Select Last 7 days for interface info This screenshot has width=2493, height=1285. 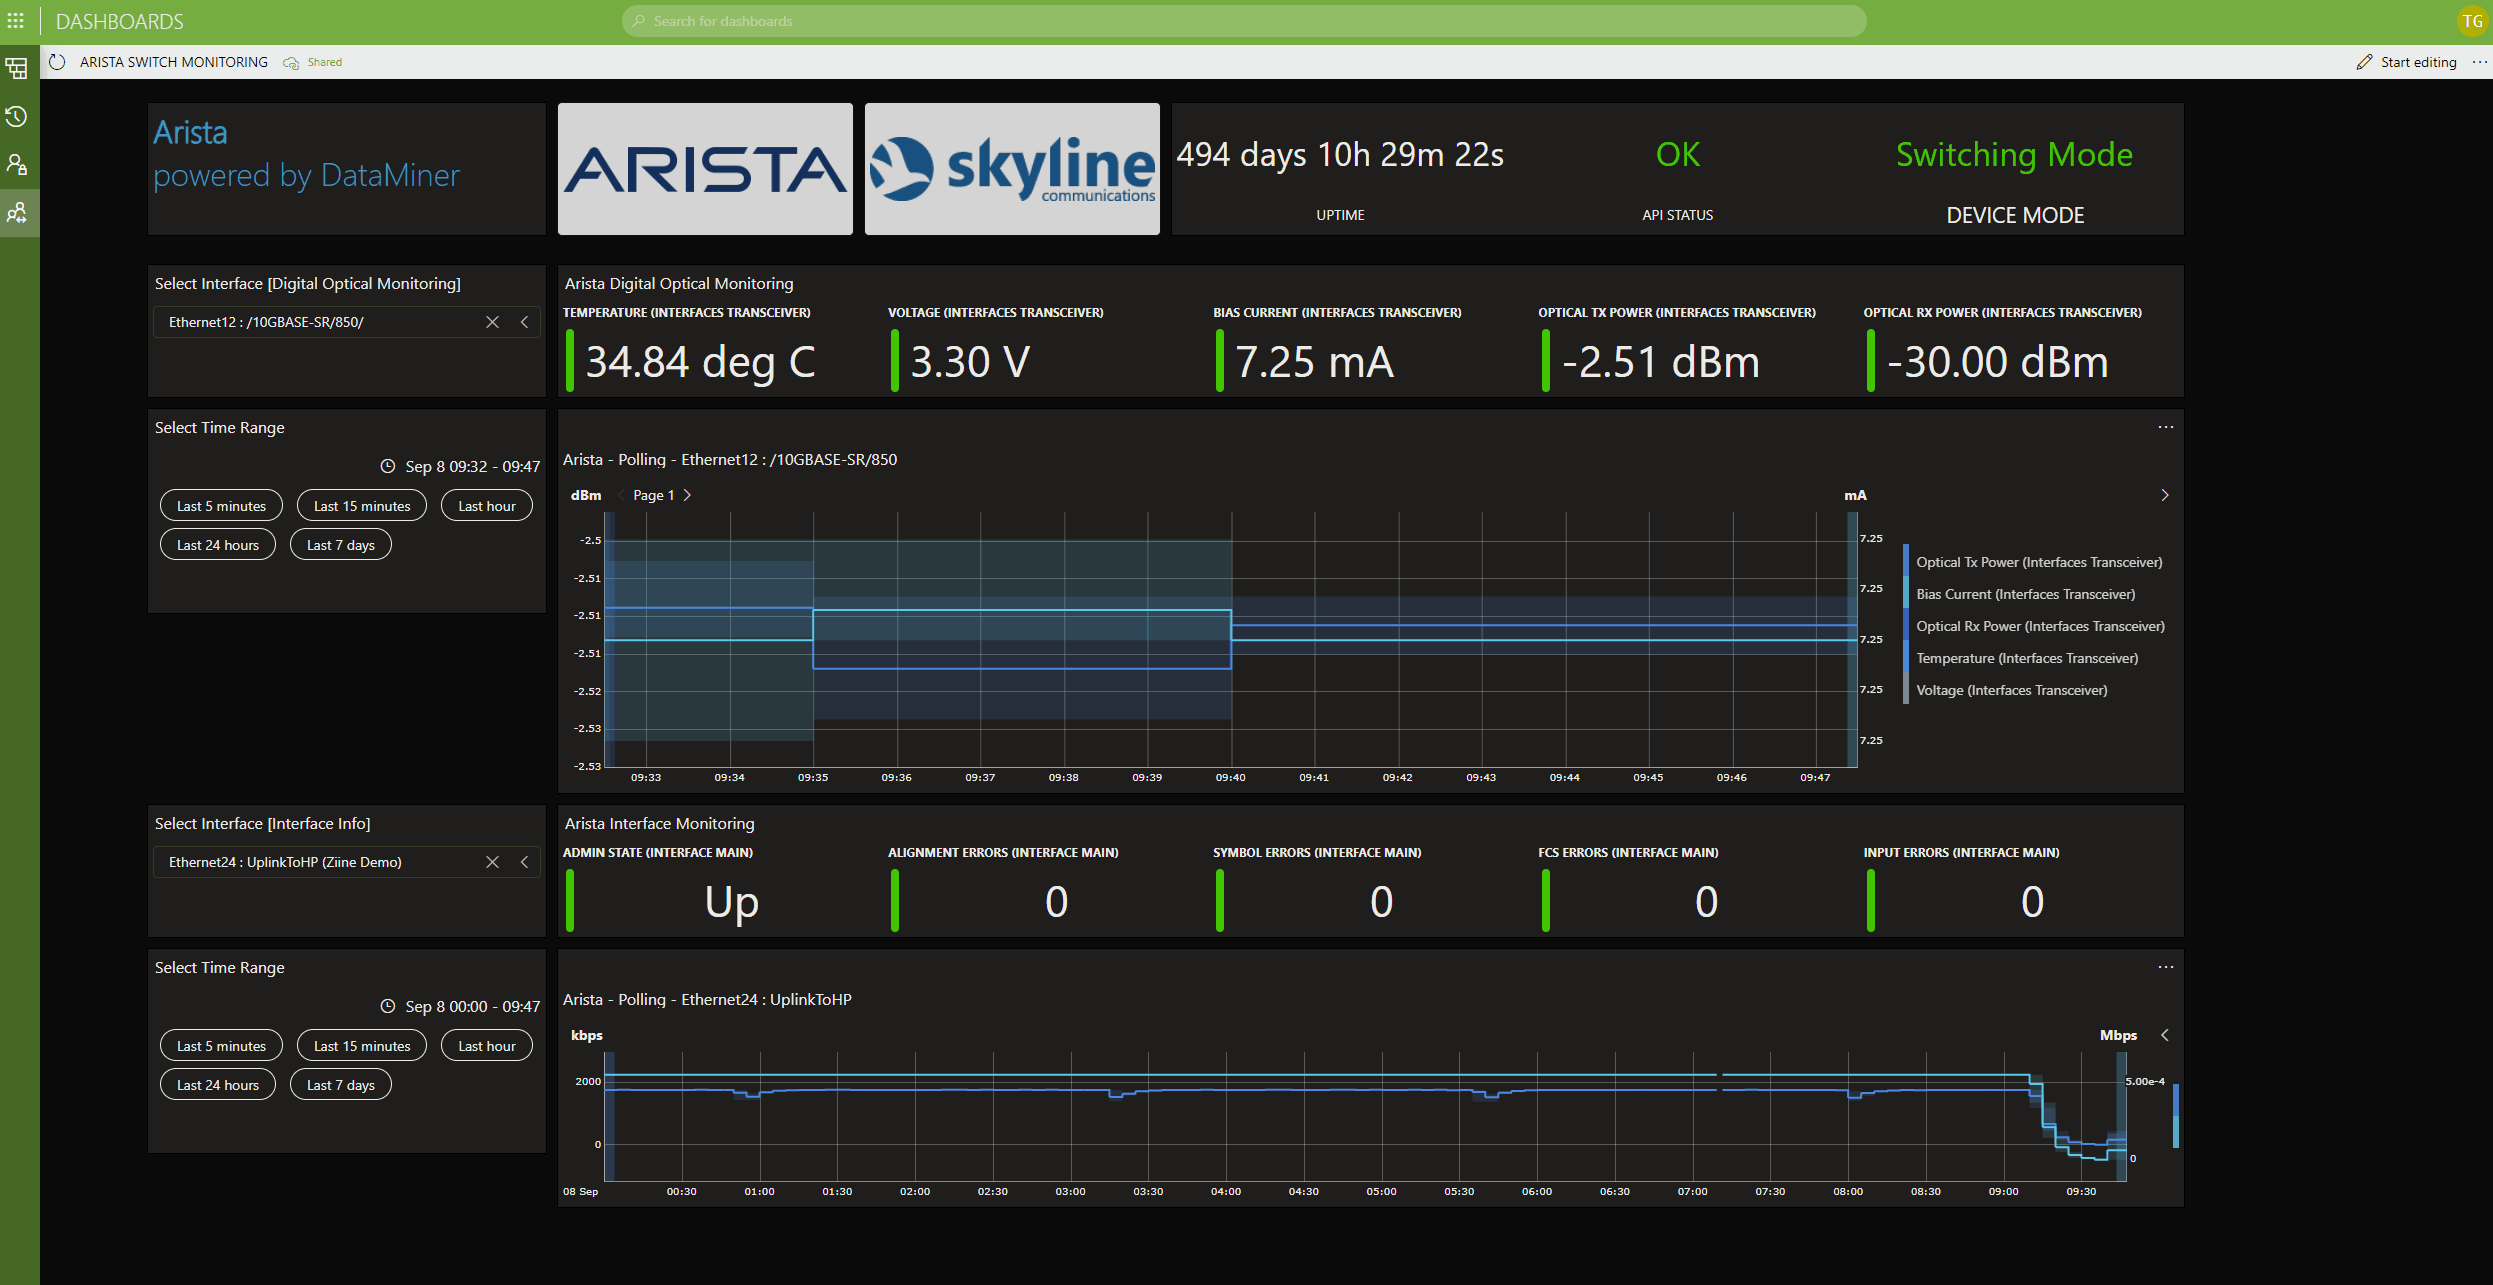pyautogui.click(x=341, y=1085)
